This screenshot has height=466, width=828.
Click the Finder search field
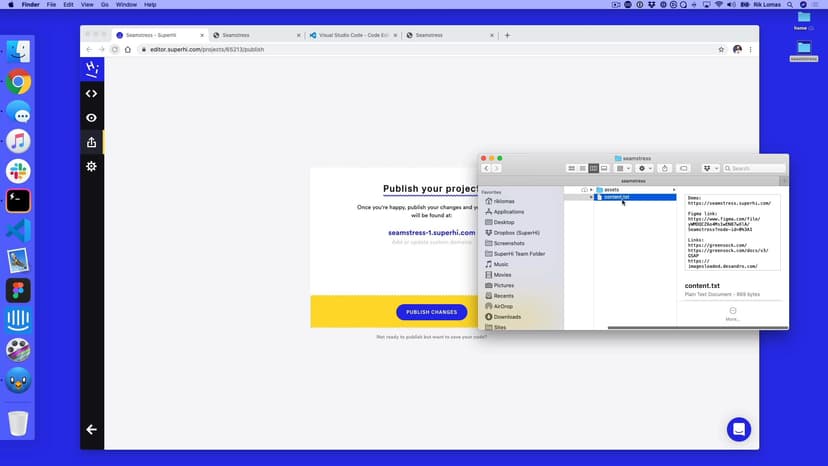(x=757, y=168)
